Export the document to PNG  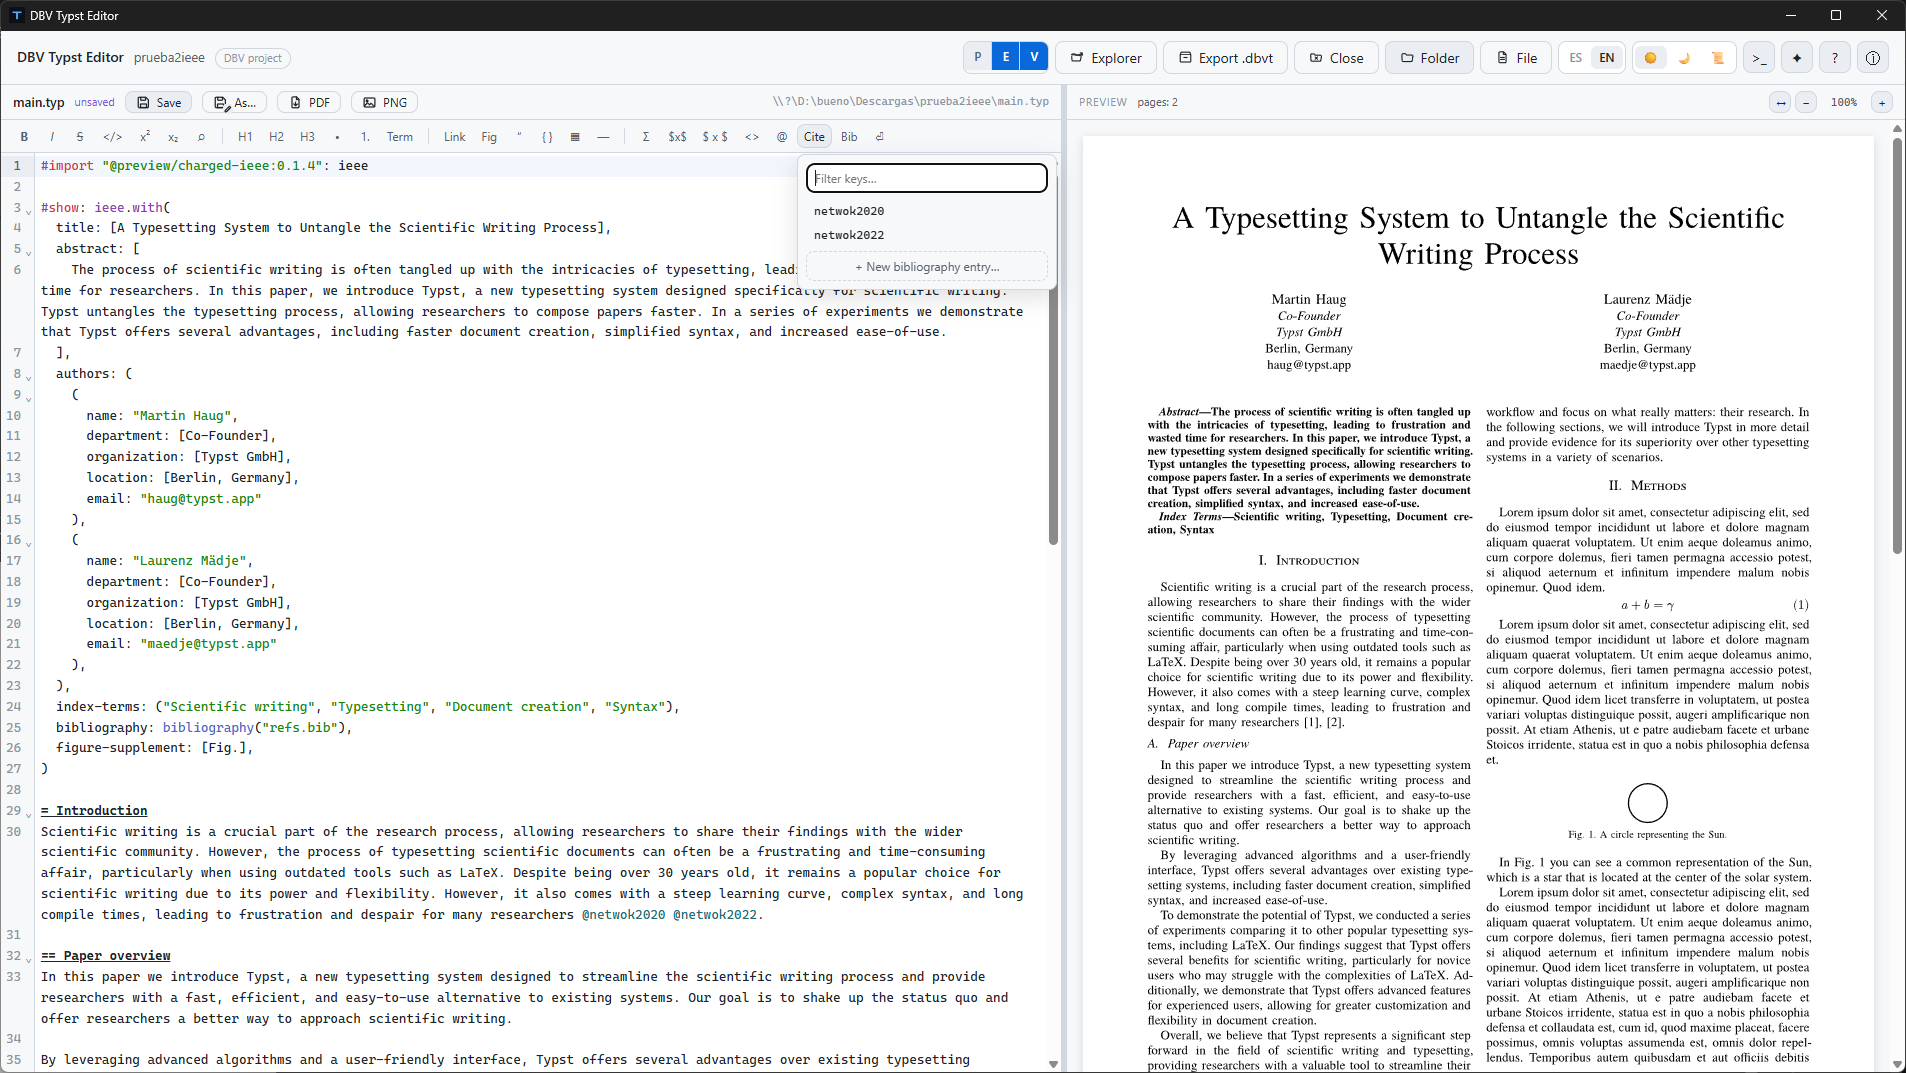pos(385,102)
